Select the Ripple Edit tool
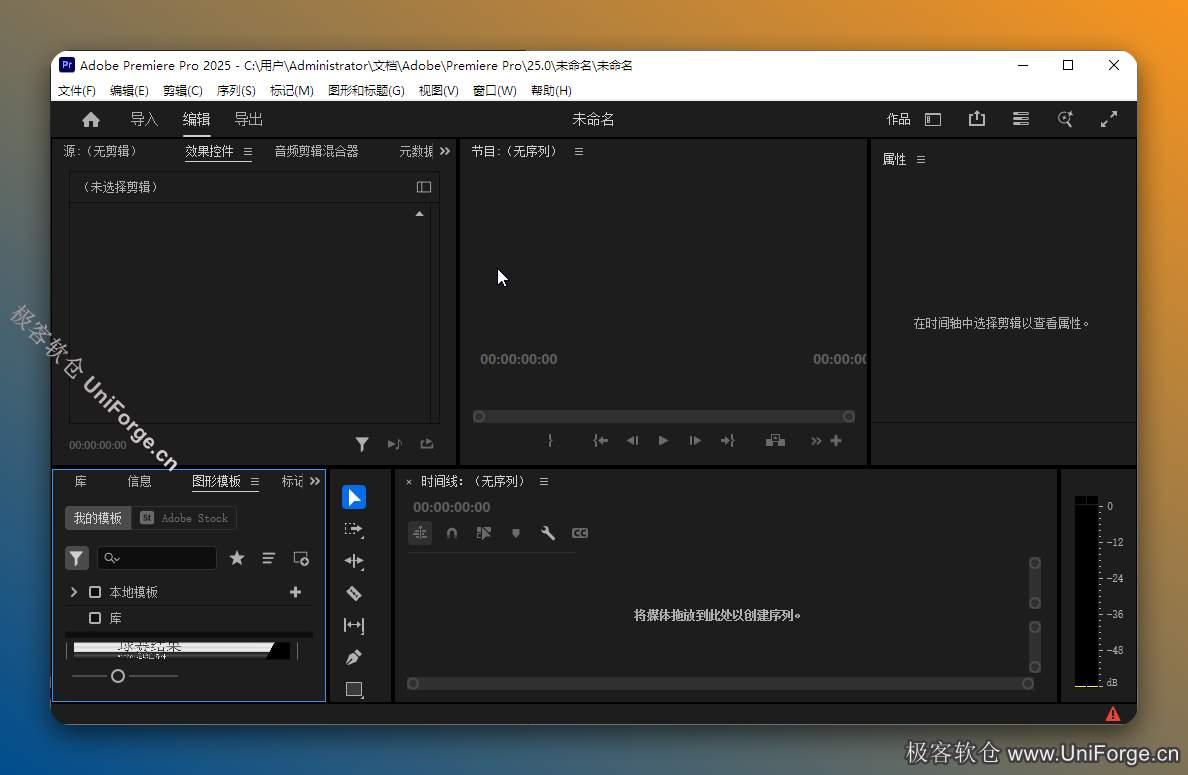 pos(354,561)
